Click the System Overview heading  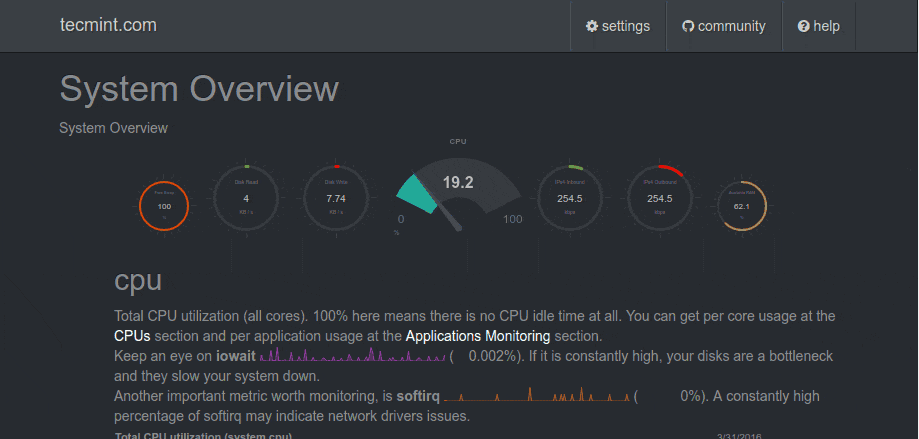pyautogui.click(x=199, y=89)
